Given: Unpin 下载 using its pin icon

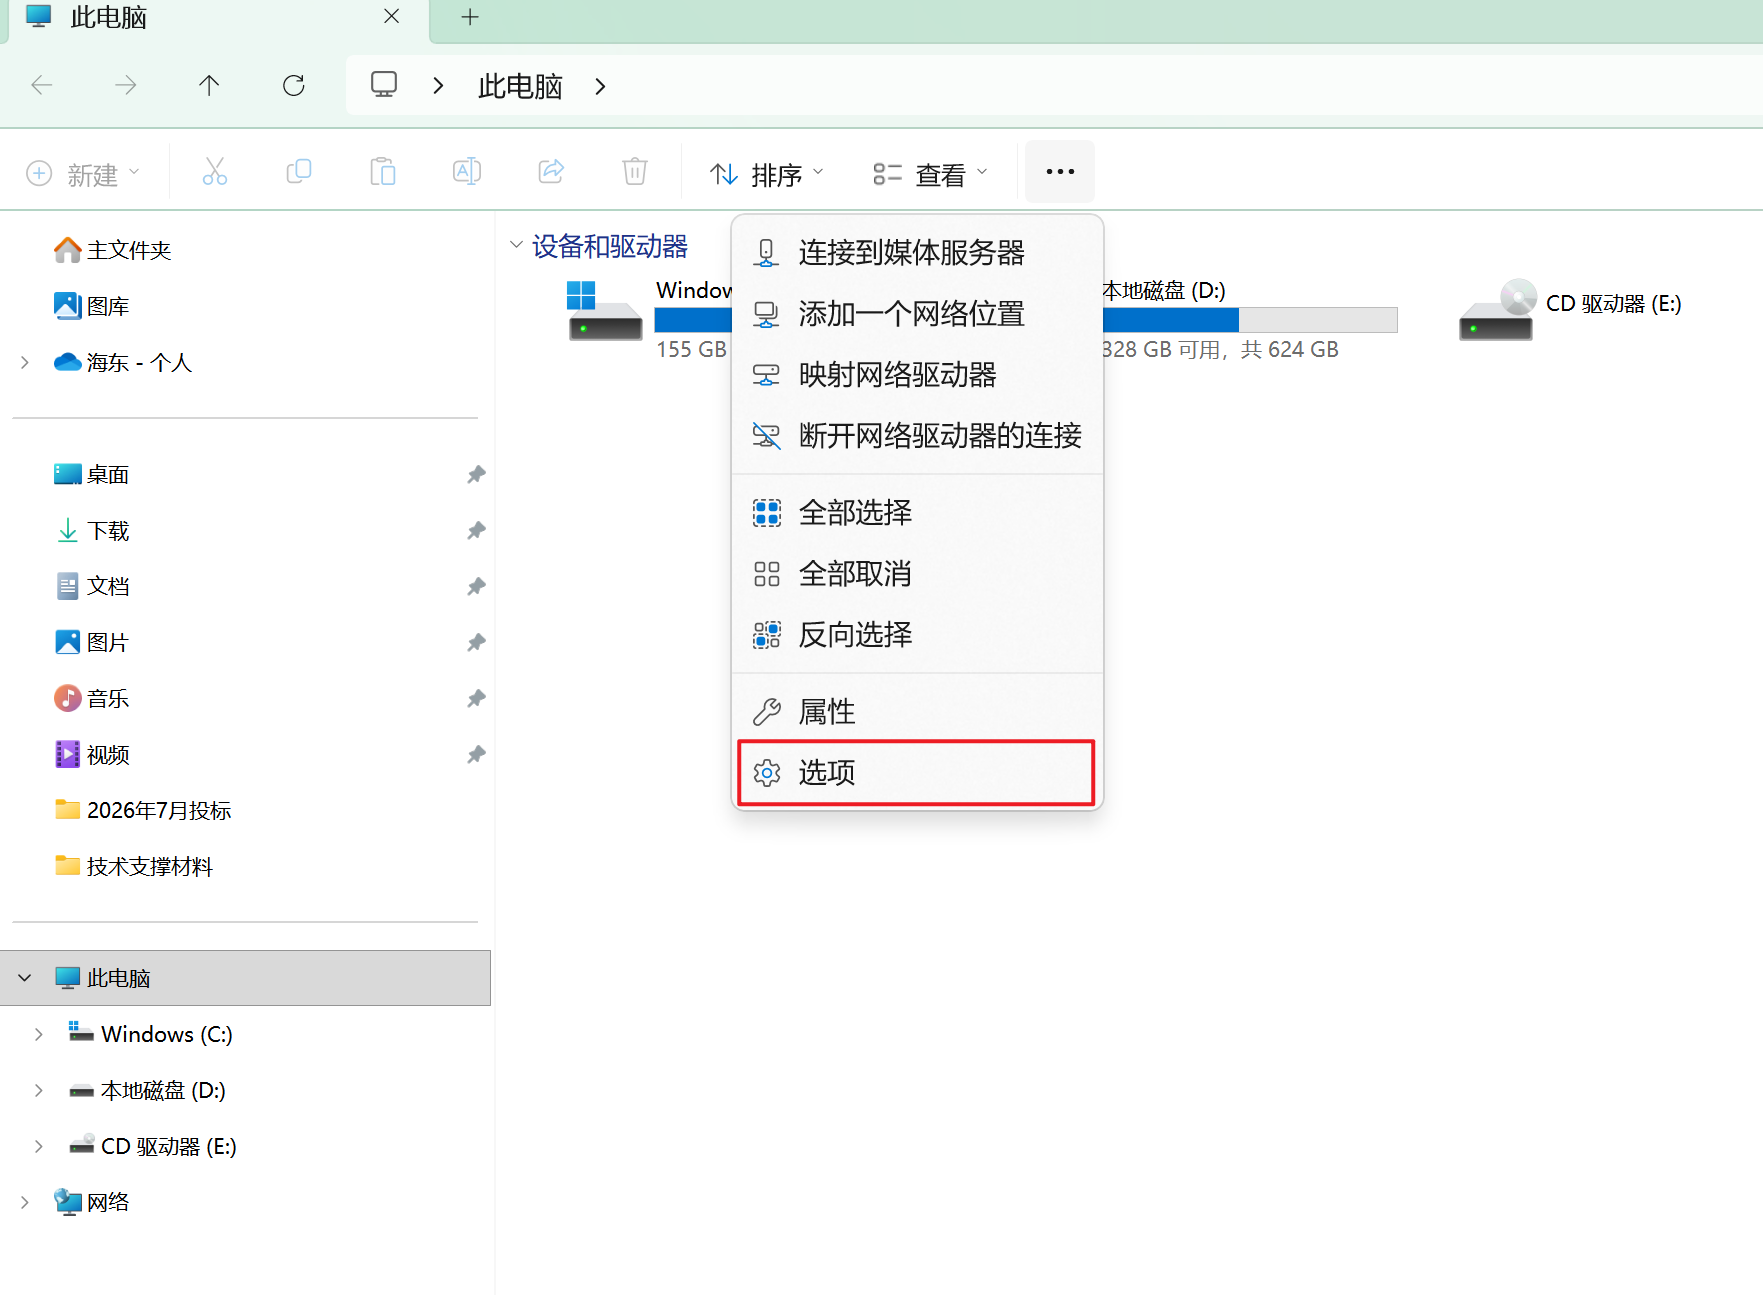Looking at the screenshot, I should pyautogui.click(x=476, y=530).
